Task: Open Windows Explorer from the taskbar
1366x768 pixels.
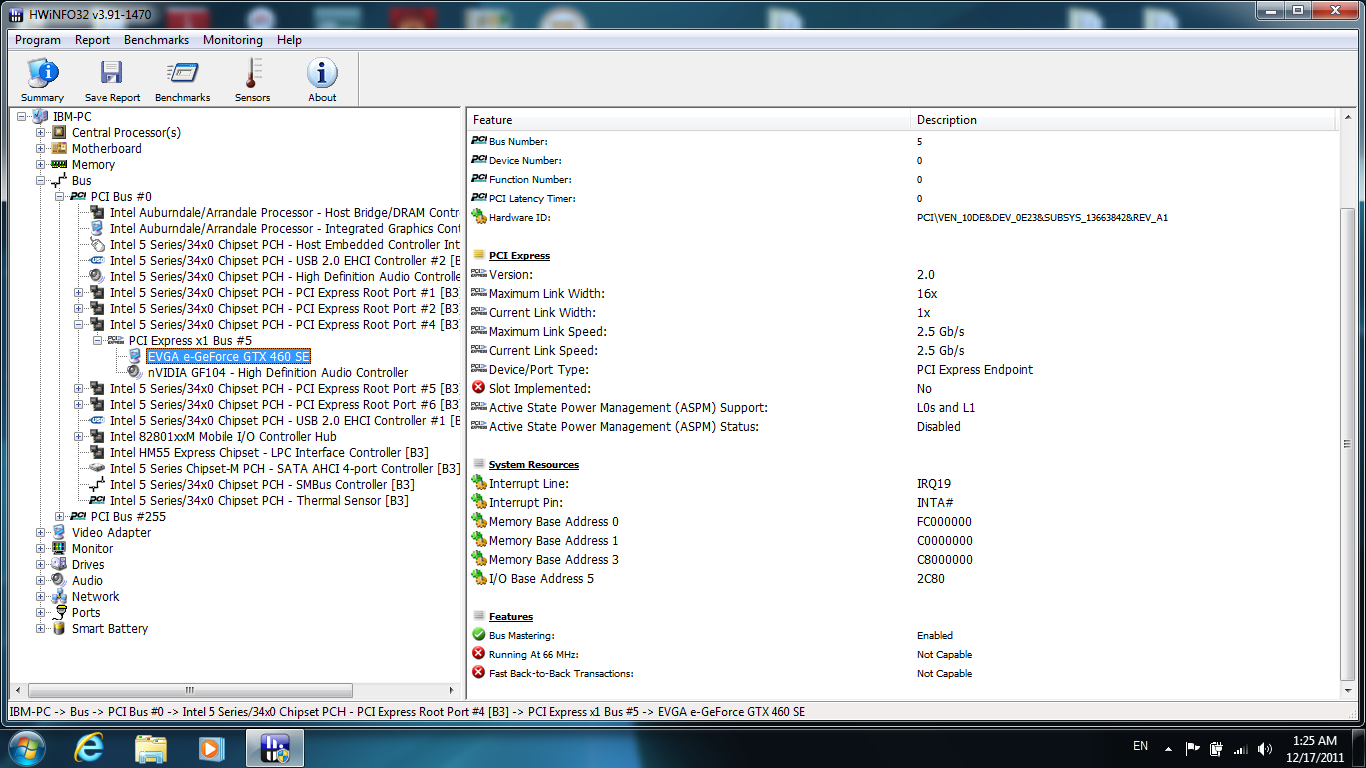Action: (151, 748)
